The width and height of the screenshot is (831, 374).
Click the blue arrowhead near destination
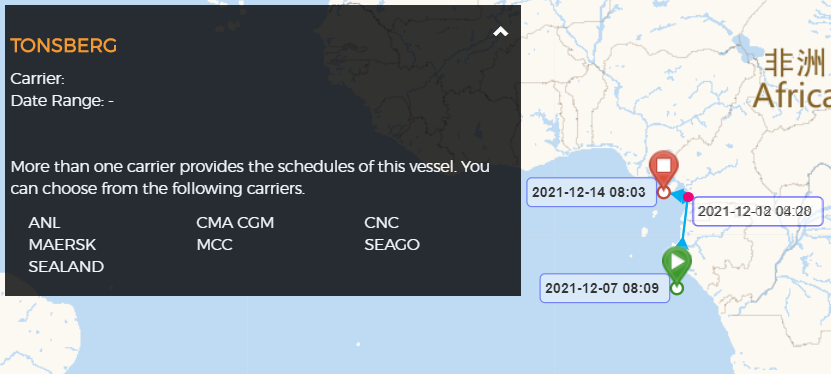676,195
